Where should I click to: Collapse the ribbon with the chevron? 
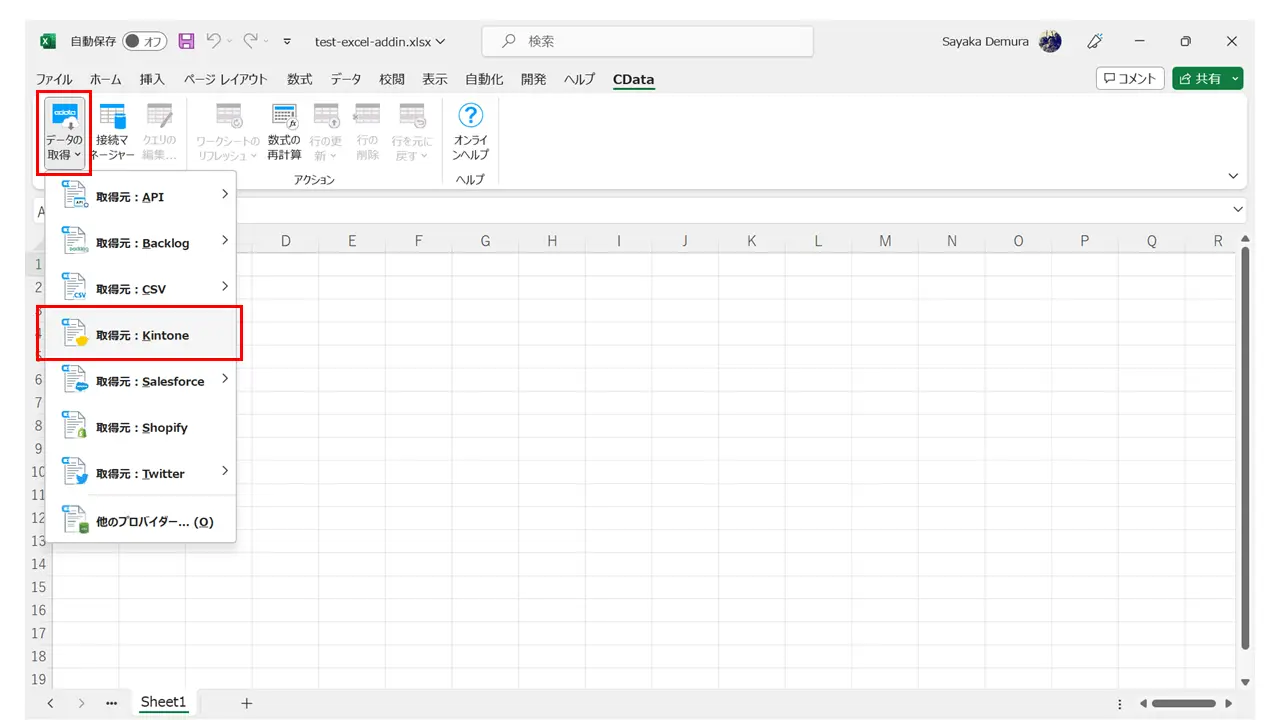1233,176
